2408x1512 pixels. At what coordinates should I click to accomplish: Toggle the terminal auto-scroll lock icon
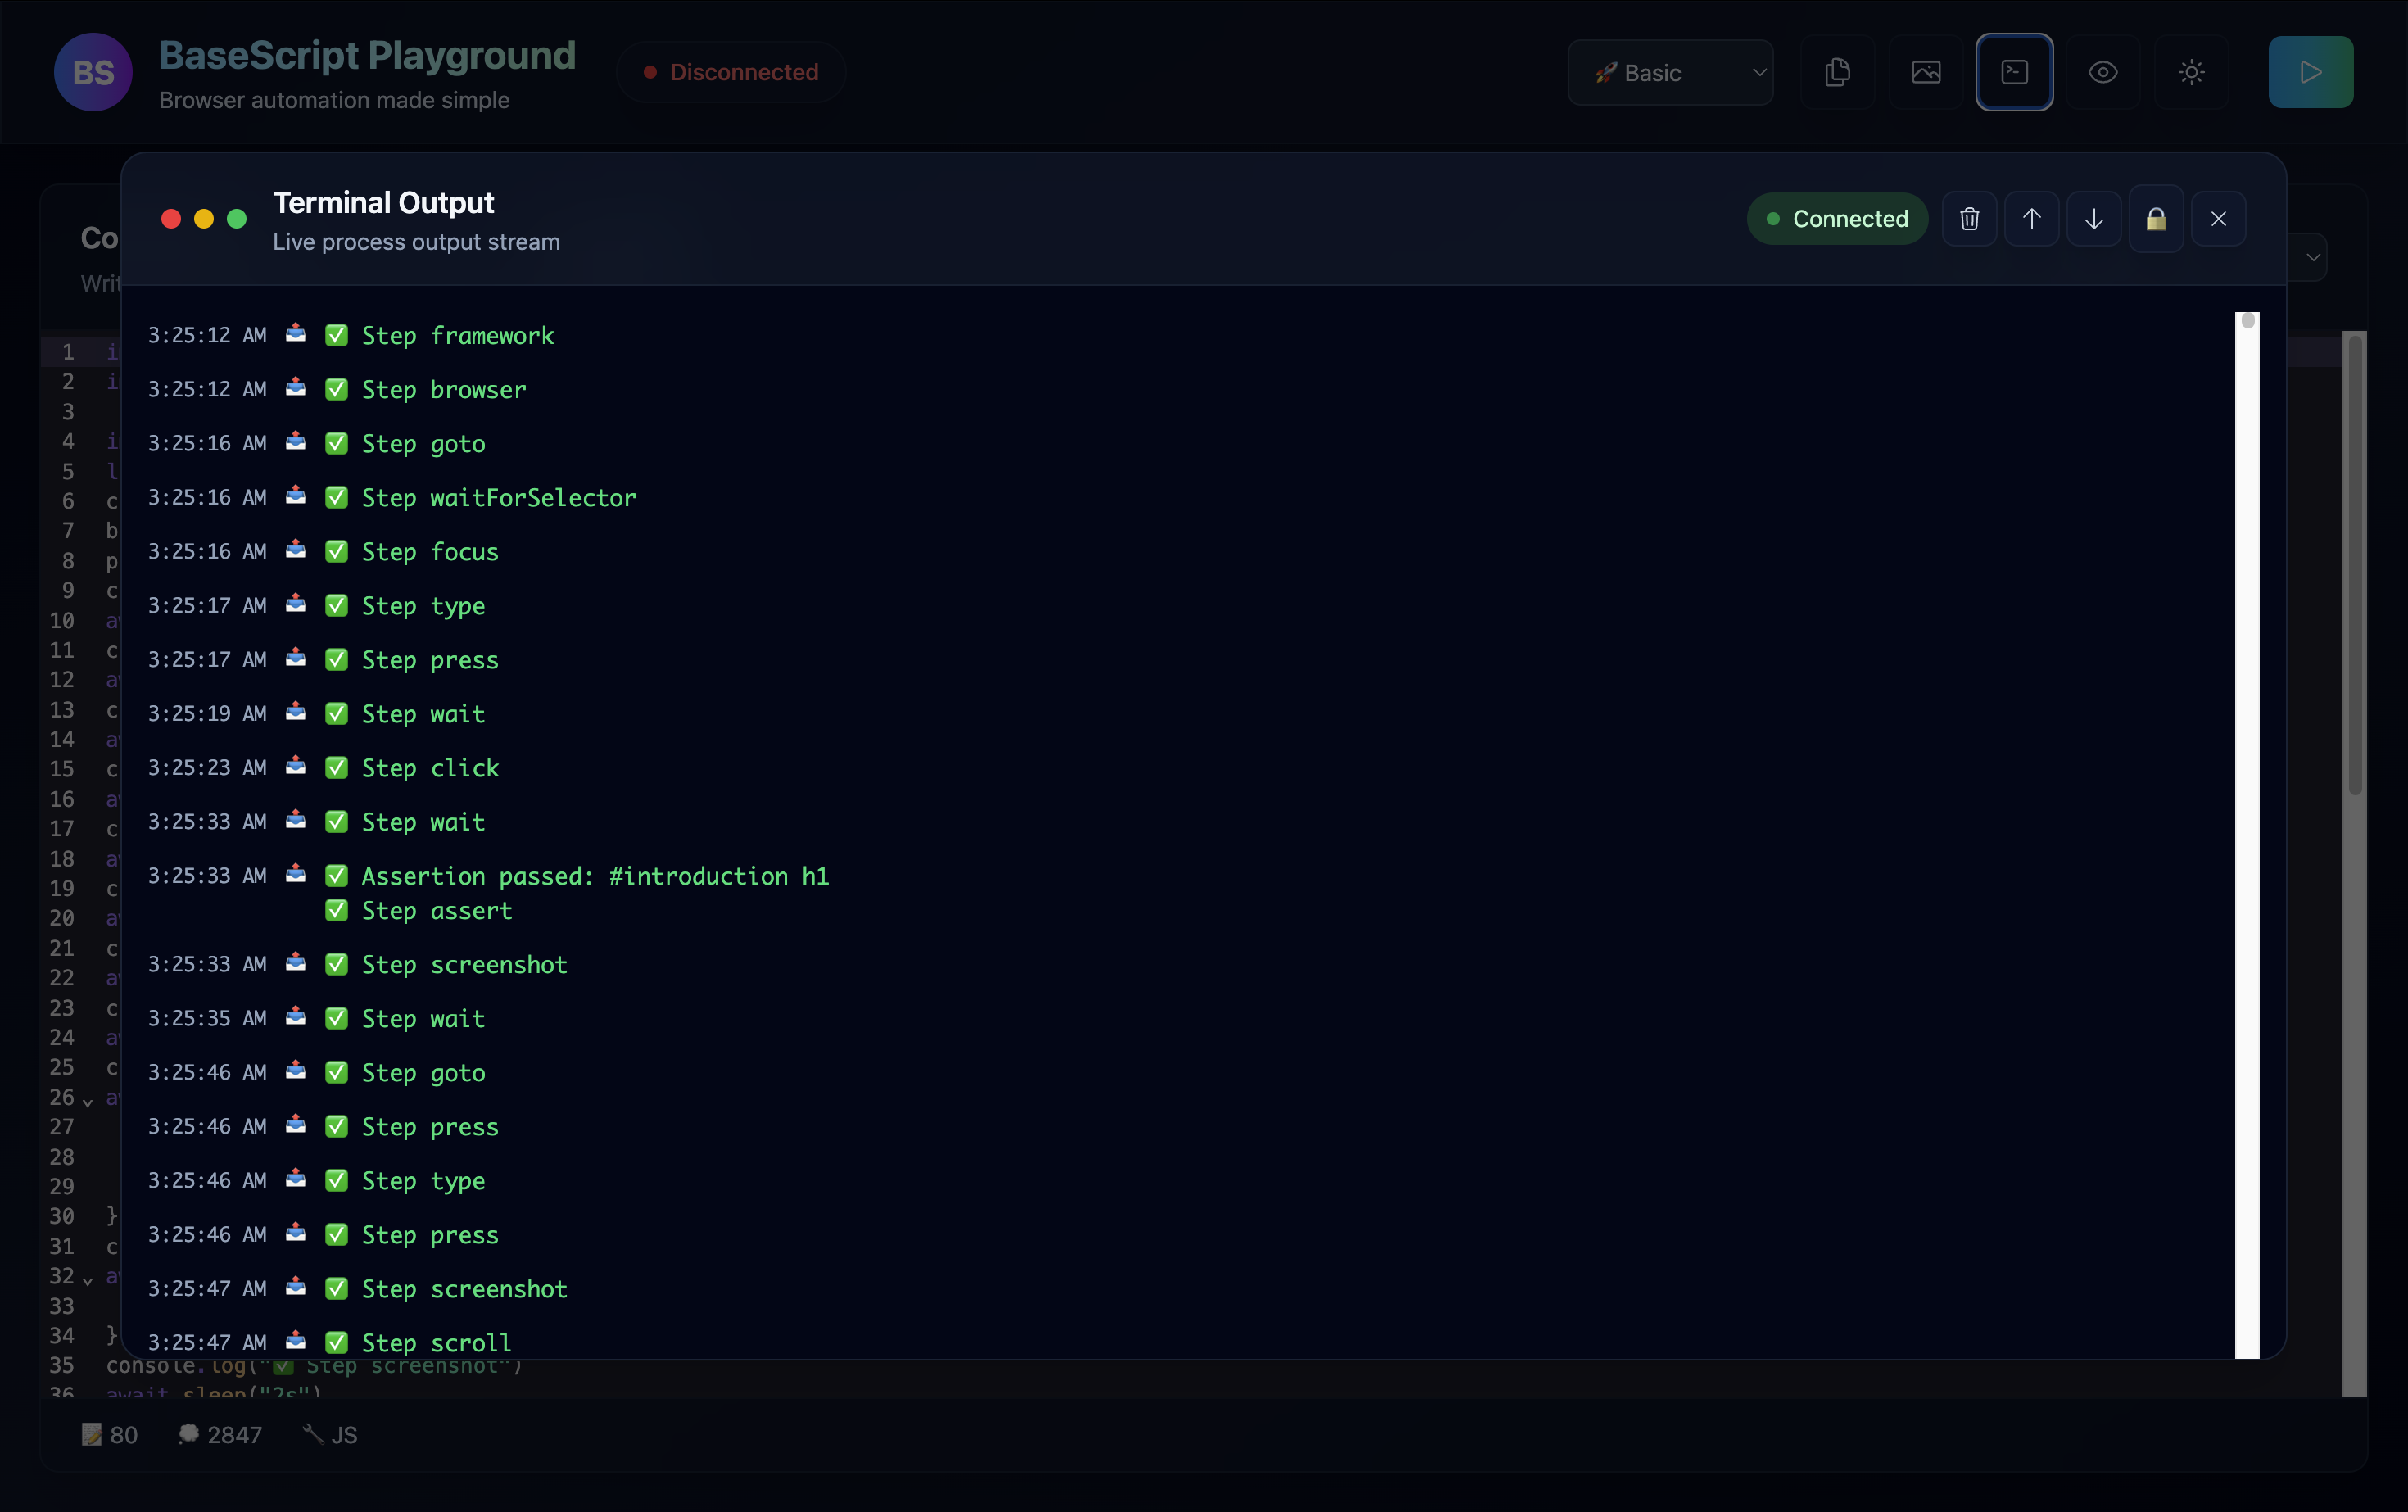[2156, 219]
